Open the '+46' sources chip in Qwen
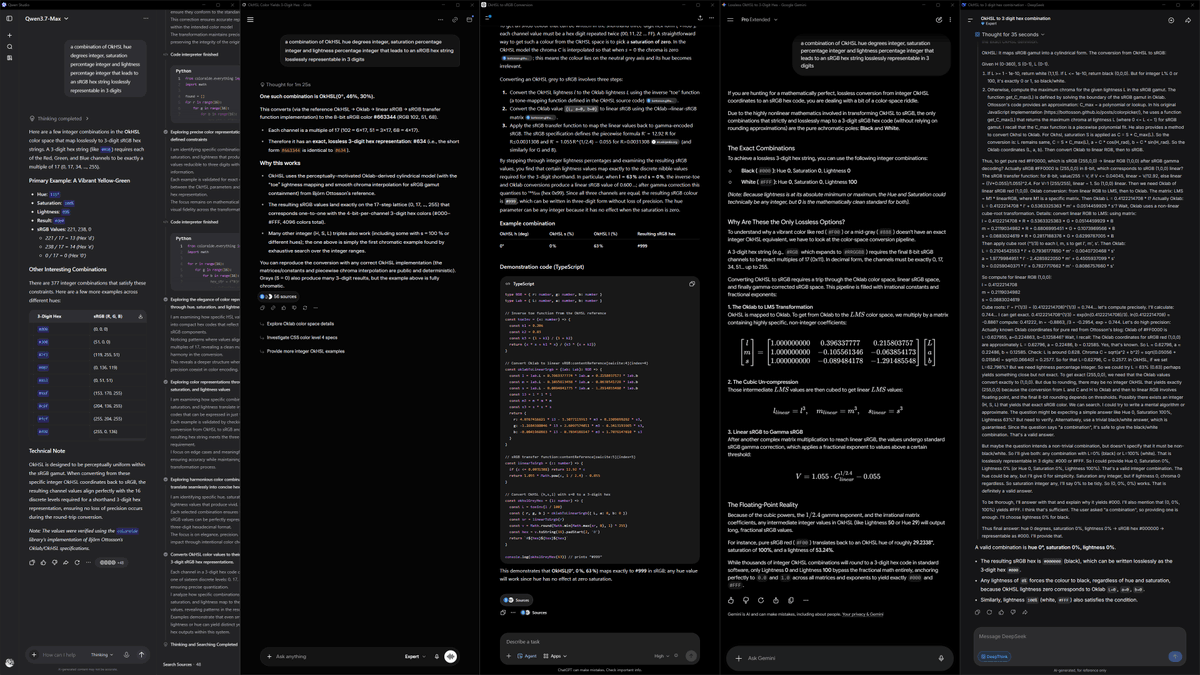The image size is (1200, 675). tap(111, 562)
